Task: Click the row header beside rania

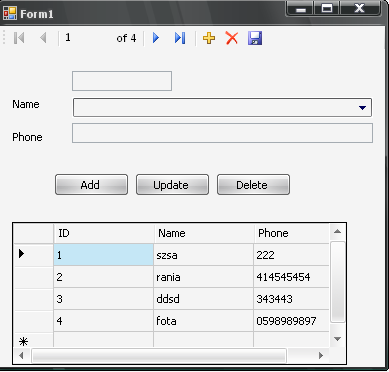Action: pos(33,277)
